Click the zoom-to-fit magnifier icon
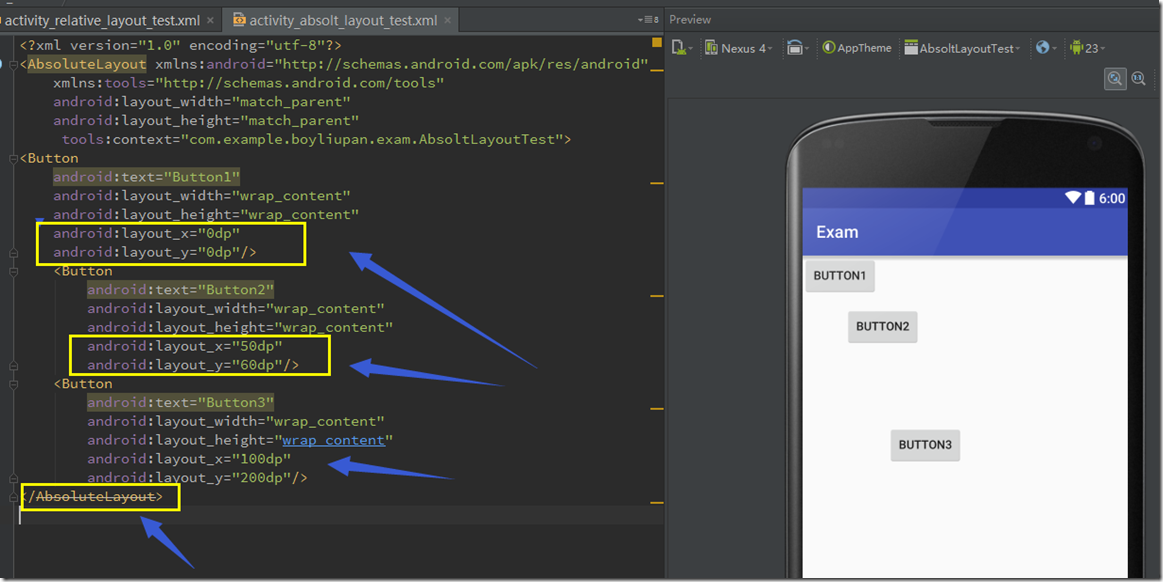Viewport: 1163px width, 582px height. (x=1114, y=79)
